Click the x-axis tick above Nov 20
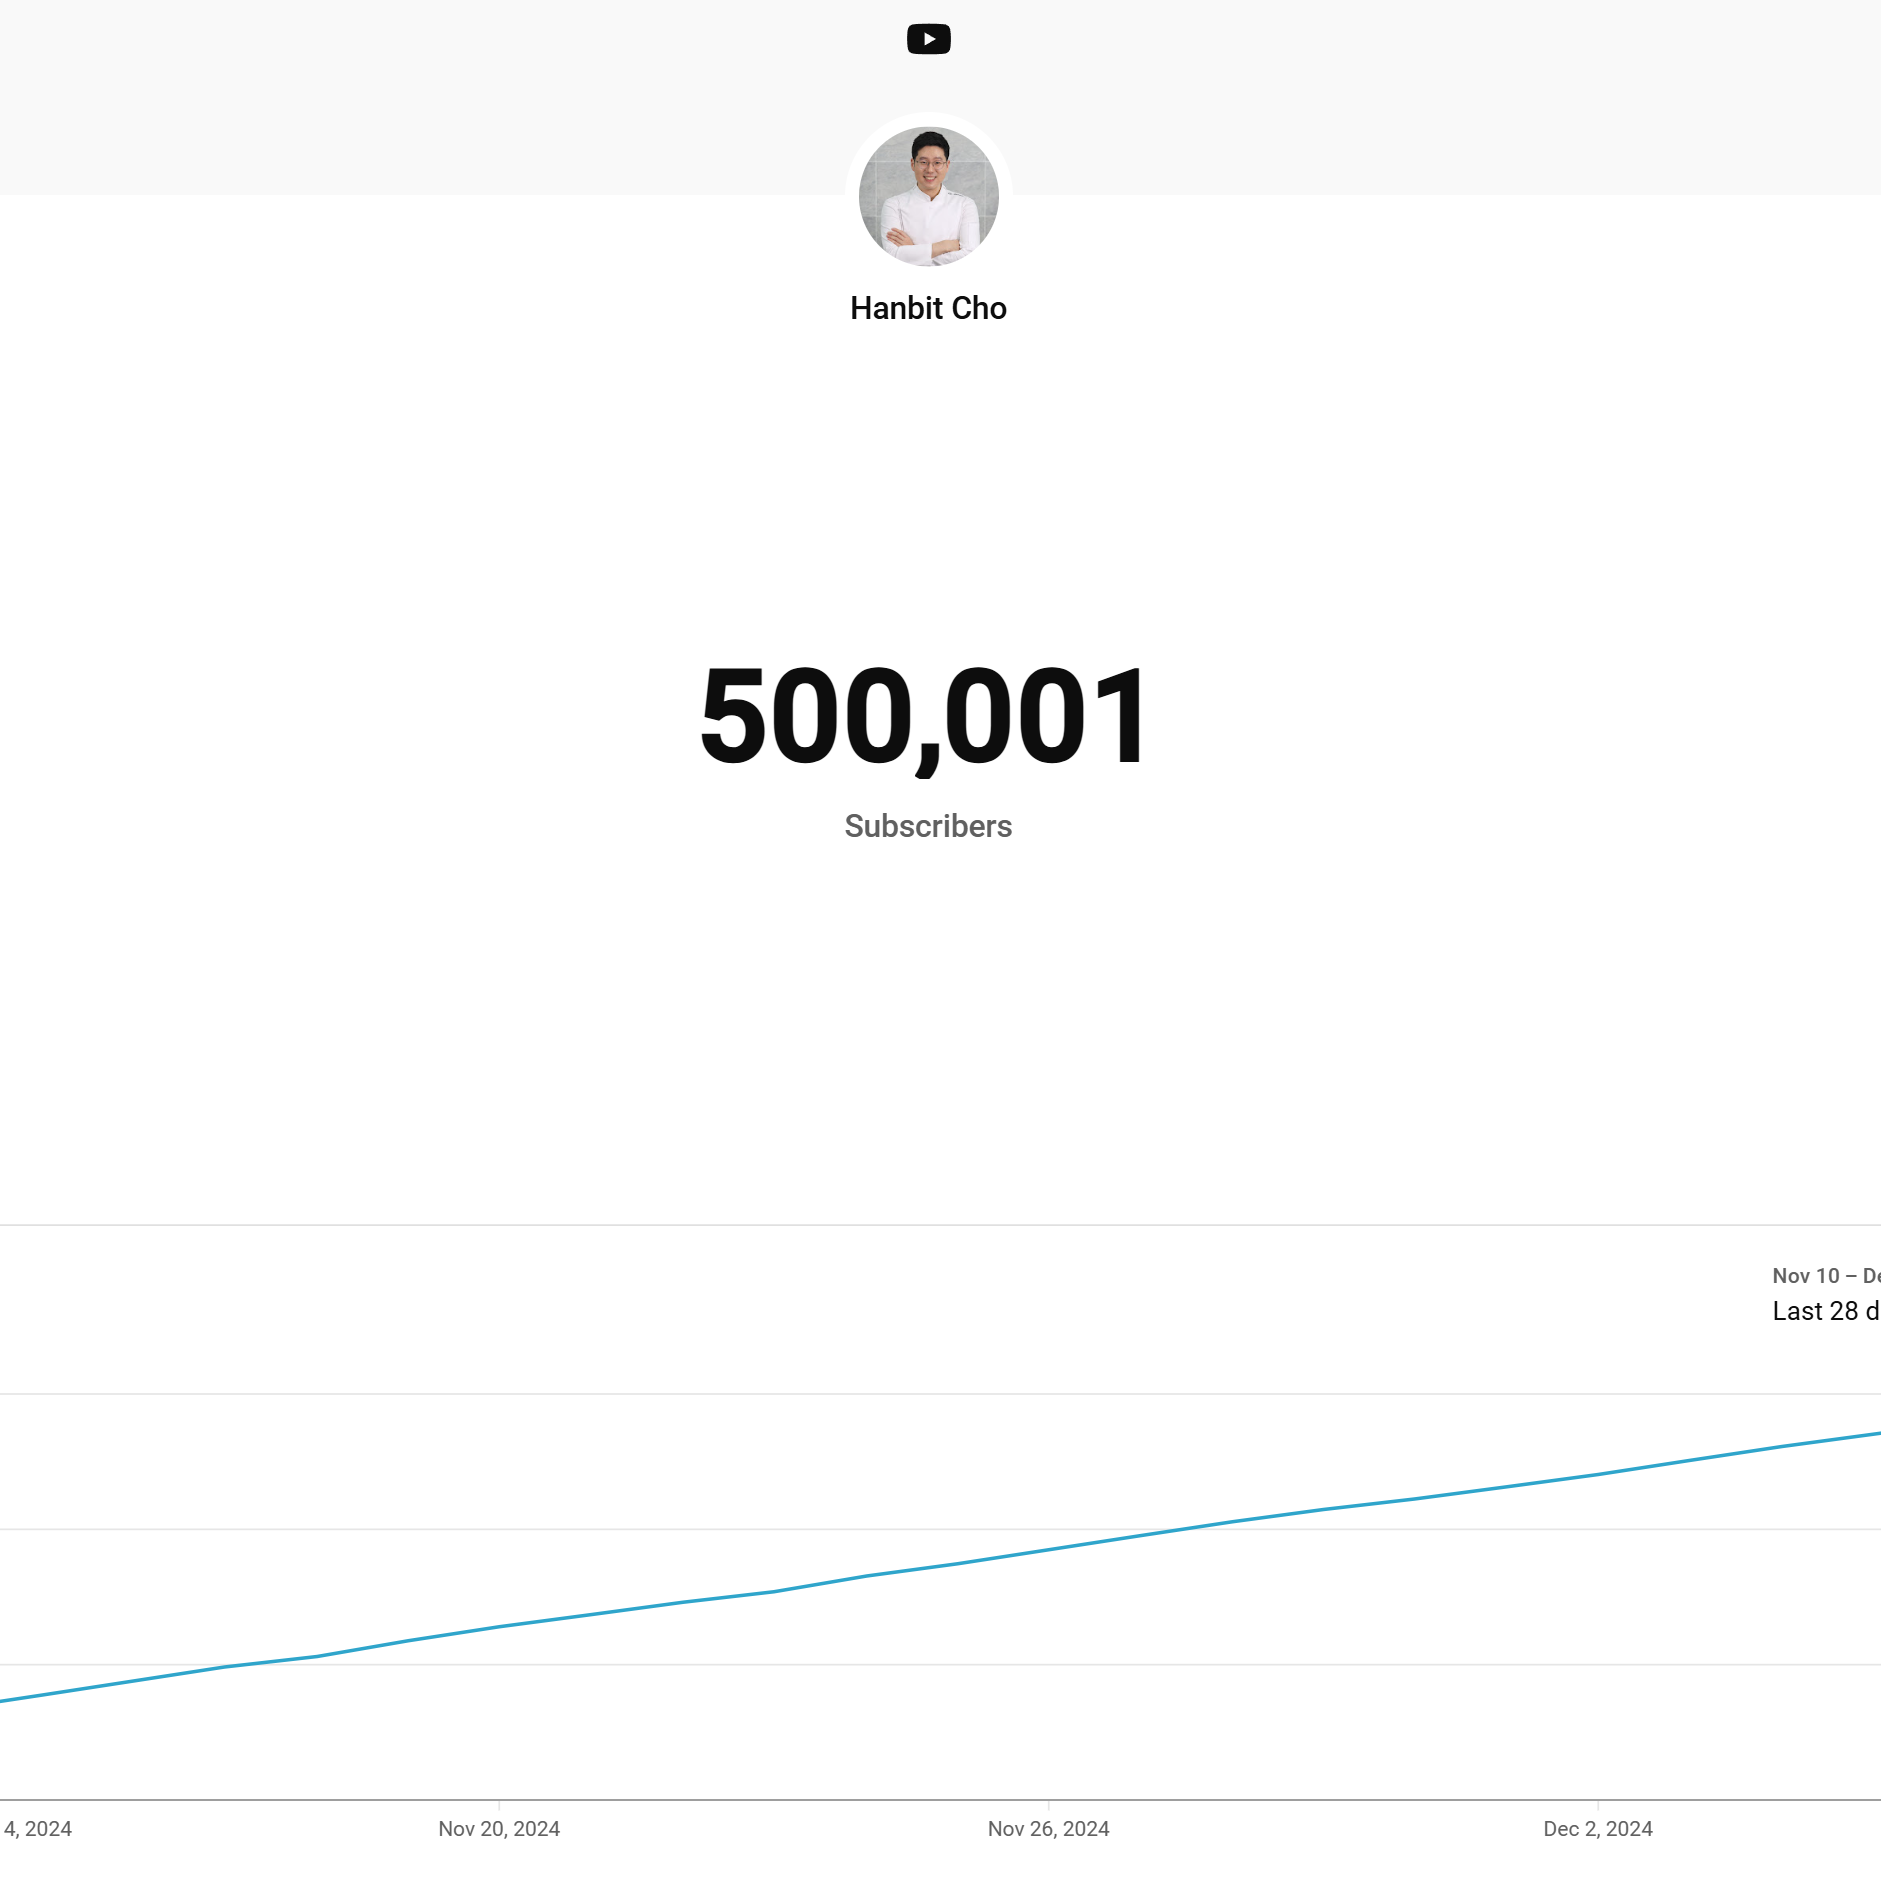This screenshot has height=1881, width=1881. click(x=499, y=1805)
